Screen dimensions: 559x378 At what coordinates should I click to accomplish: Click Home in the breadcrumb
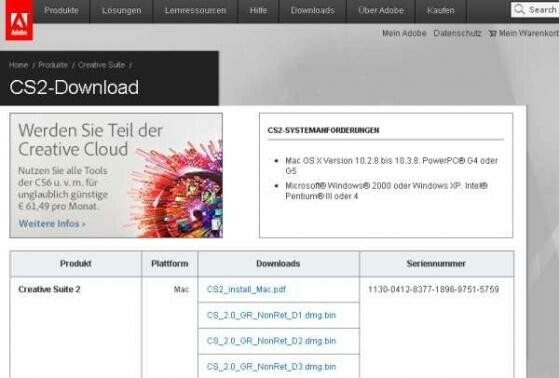coord(19,65)
